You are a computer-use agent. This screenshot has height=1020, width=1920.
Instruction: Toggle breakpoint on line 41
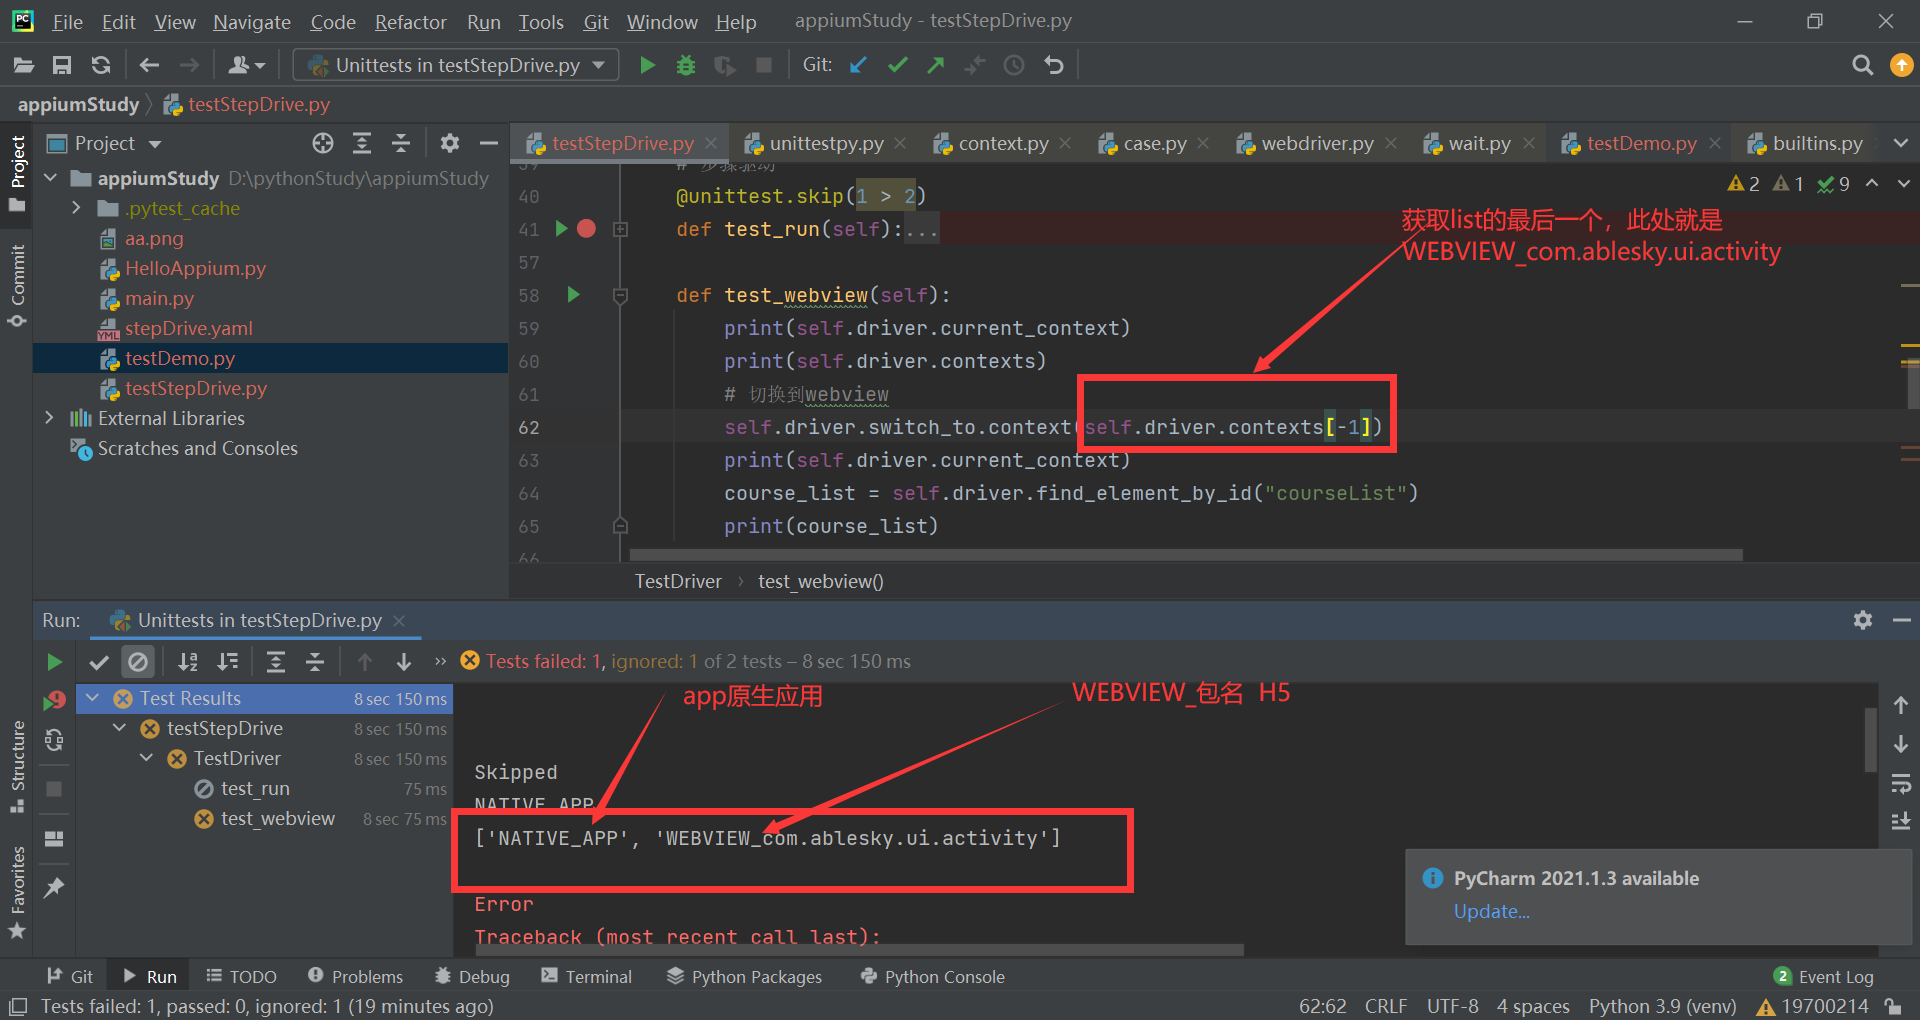tap(587, 229)
